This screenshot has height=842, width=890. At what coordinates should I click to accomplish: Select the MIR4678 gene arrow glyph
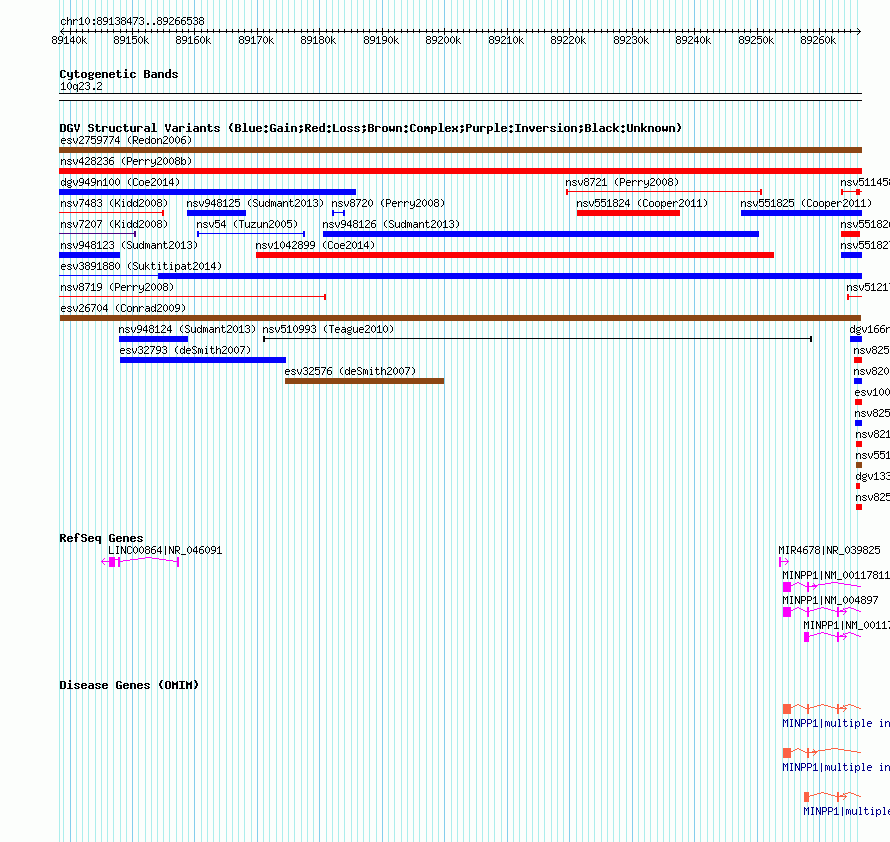pyautogui.click(x=784, y=562)
